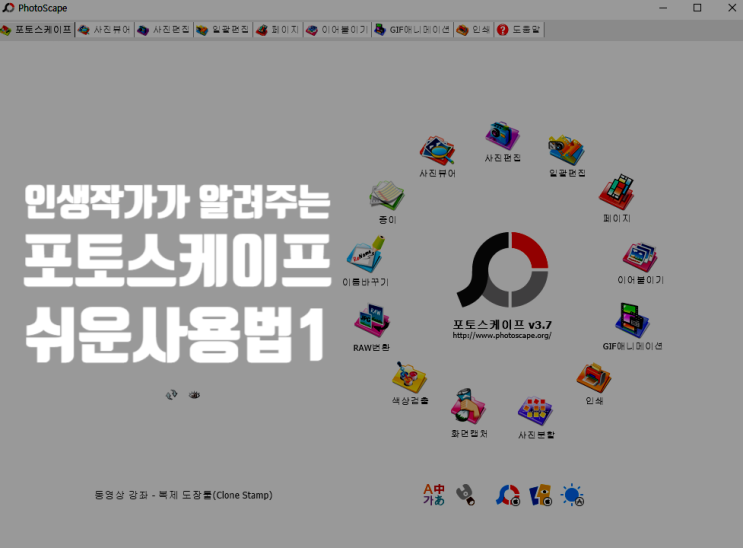Go to the 인쇄 tab
Image resolution: width=743 pixels, height=548 pixels.
[x=473, y=30]
